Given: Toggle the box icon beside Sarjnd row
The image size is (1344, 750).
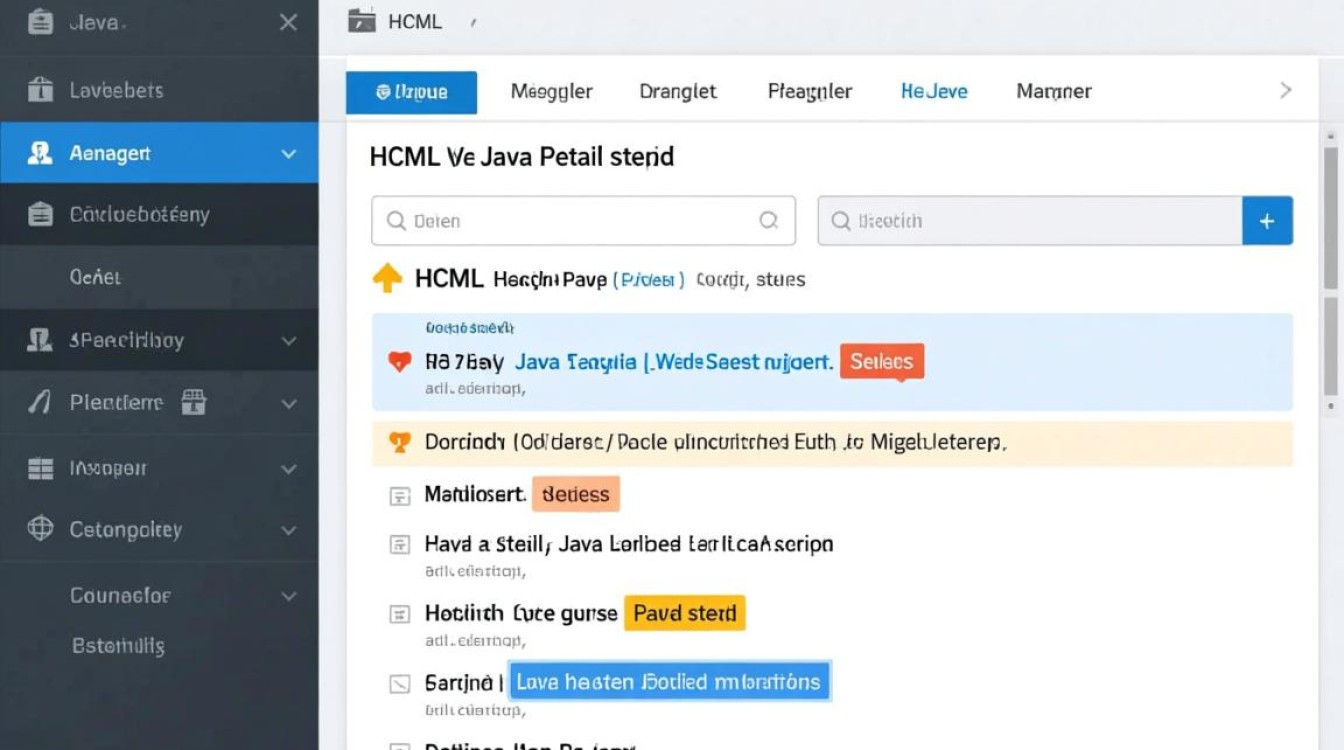Looking at the screenshot, I should point(399,684).
